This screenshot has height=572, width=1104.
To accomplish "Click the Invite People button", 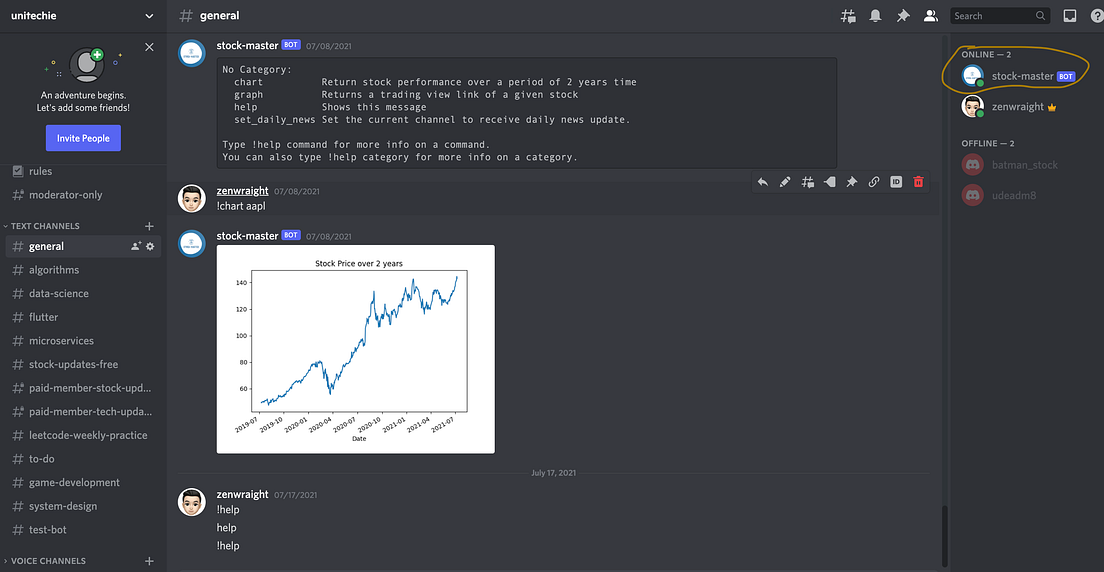I will coord(83,138).
